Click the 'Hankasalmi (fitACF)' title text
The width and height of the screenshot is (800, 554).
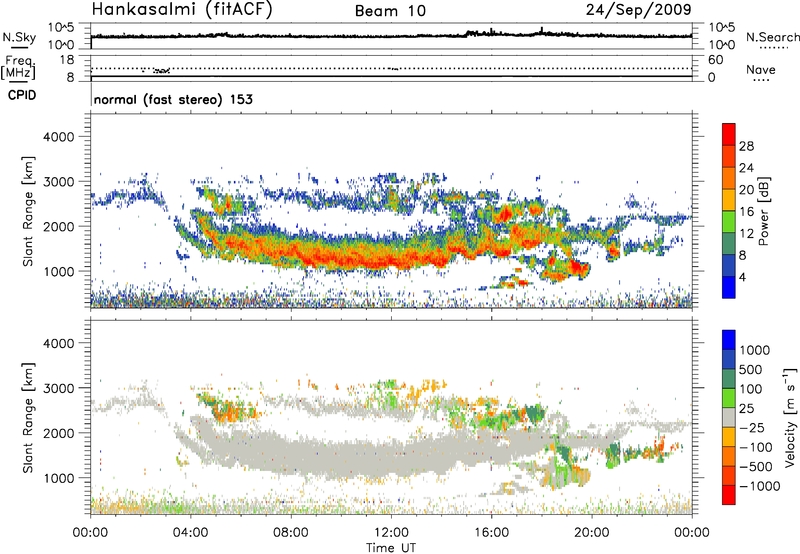point(182,9)
